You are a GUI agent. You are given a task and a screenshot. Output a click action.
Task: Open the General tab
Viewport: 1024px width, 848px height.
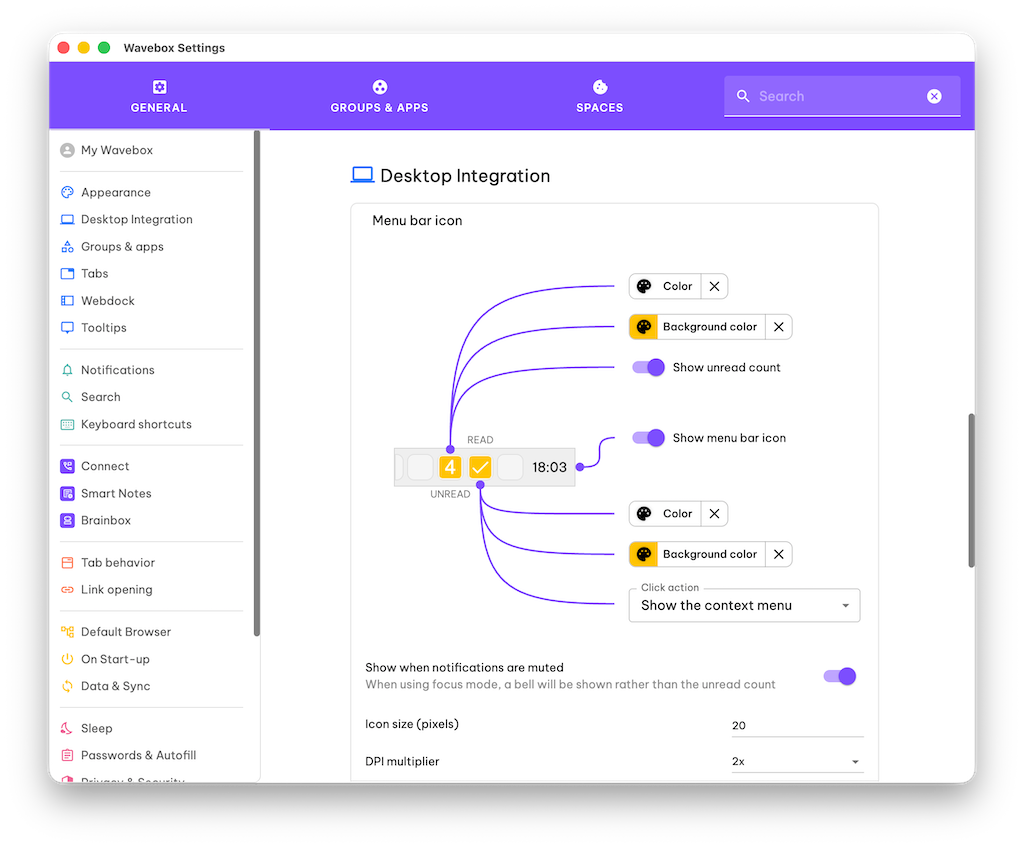pyautogui.click(x=159, y=97)
